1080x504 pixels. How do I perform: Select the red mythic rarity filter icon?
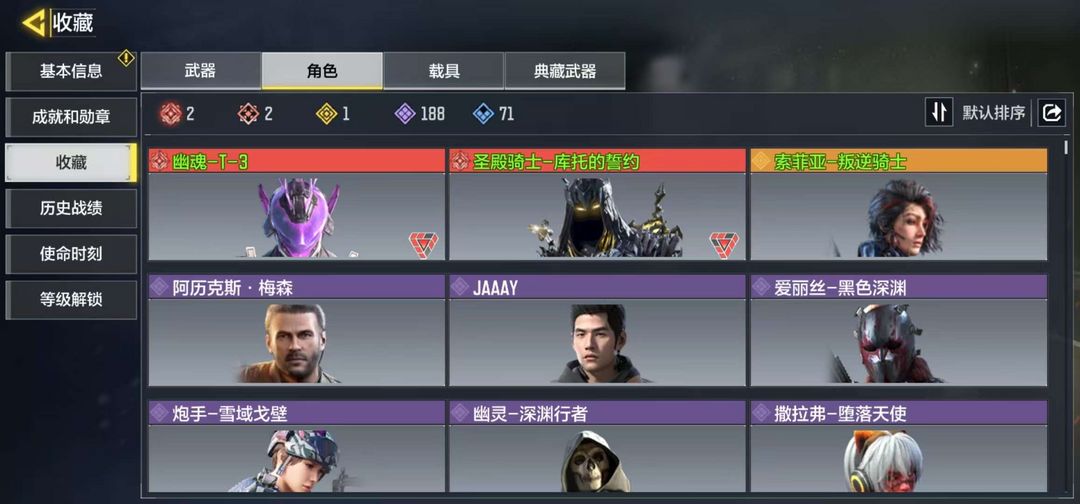pyautogui.click(x=171, y=114)
